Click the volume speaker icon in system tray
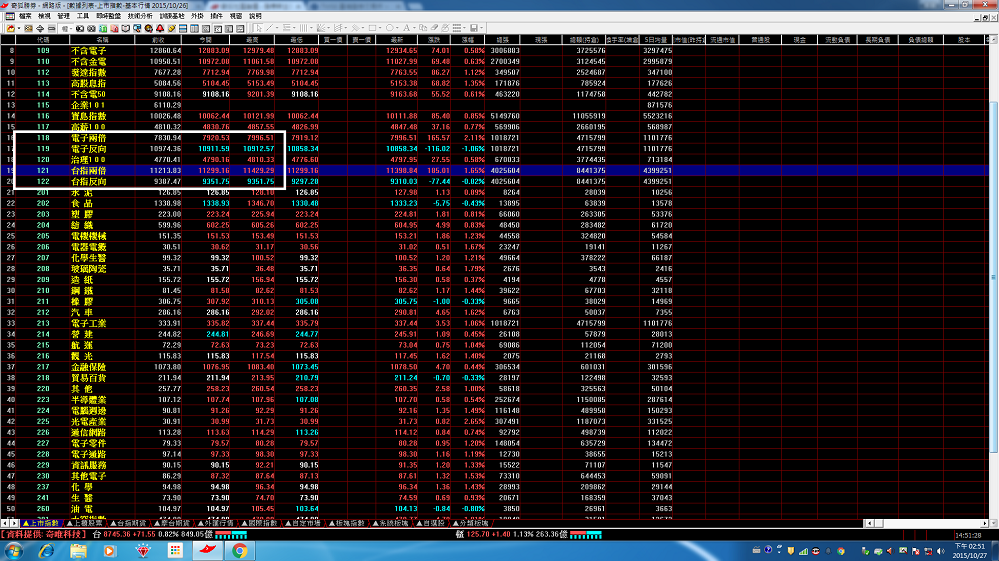Image resolution: width=999 pixels, height=561 pixels. pyautogui.click(x=939, y=550)
